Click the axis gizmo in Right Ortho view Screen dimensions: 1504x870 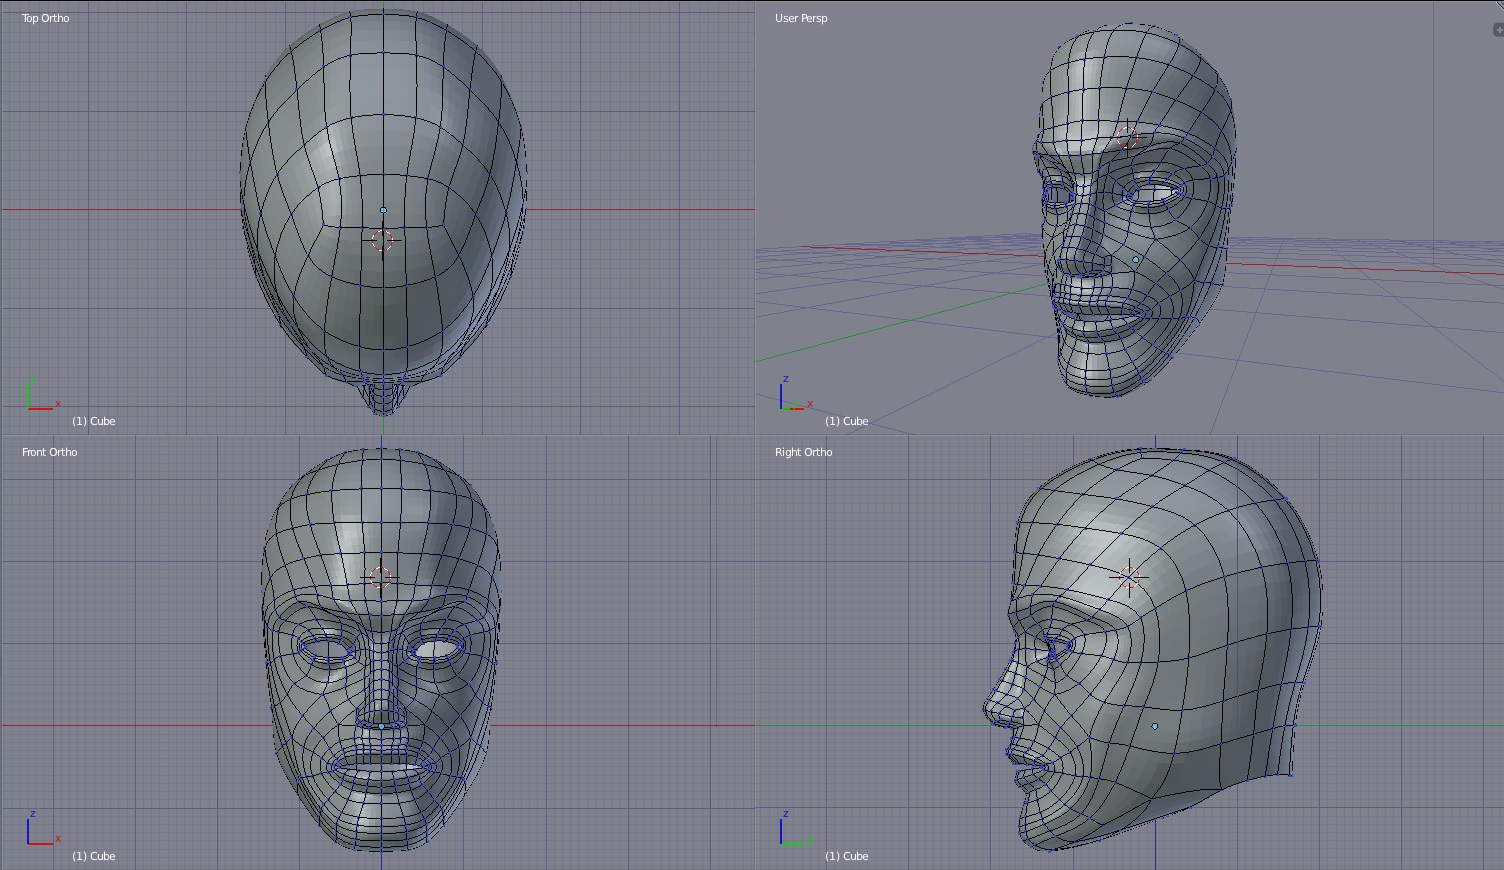point(793,831)
